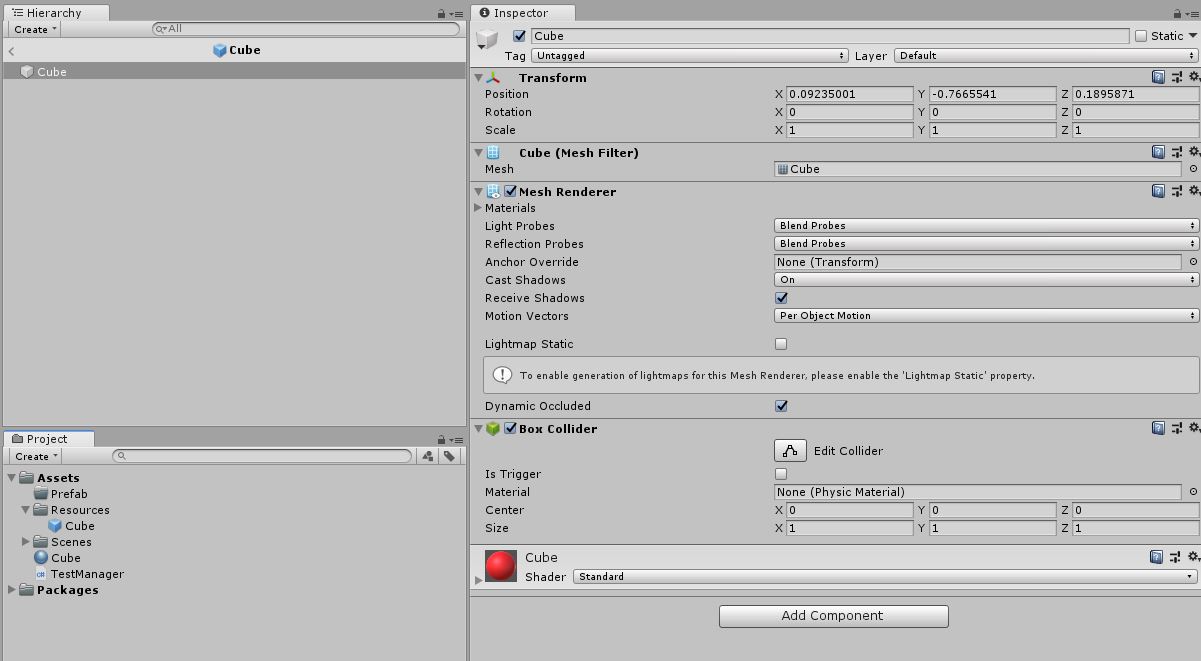Image resolution: width=1201 pixels, height=661 pixels.
Task: Open object picker for Mesh field
Action: tap(1192, 169)
